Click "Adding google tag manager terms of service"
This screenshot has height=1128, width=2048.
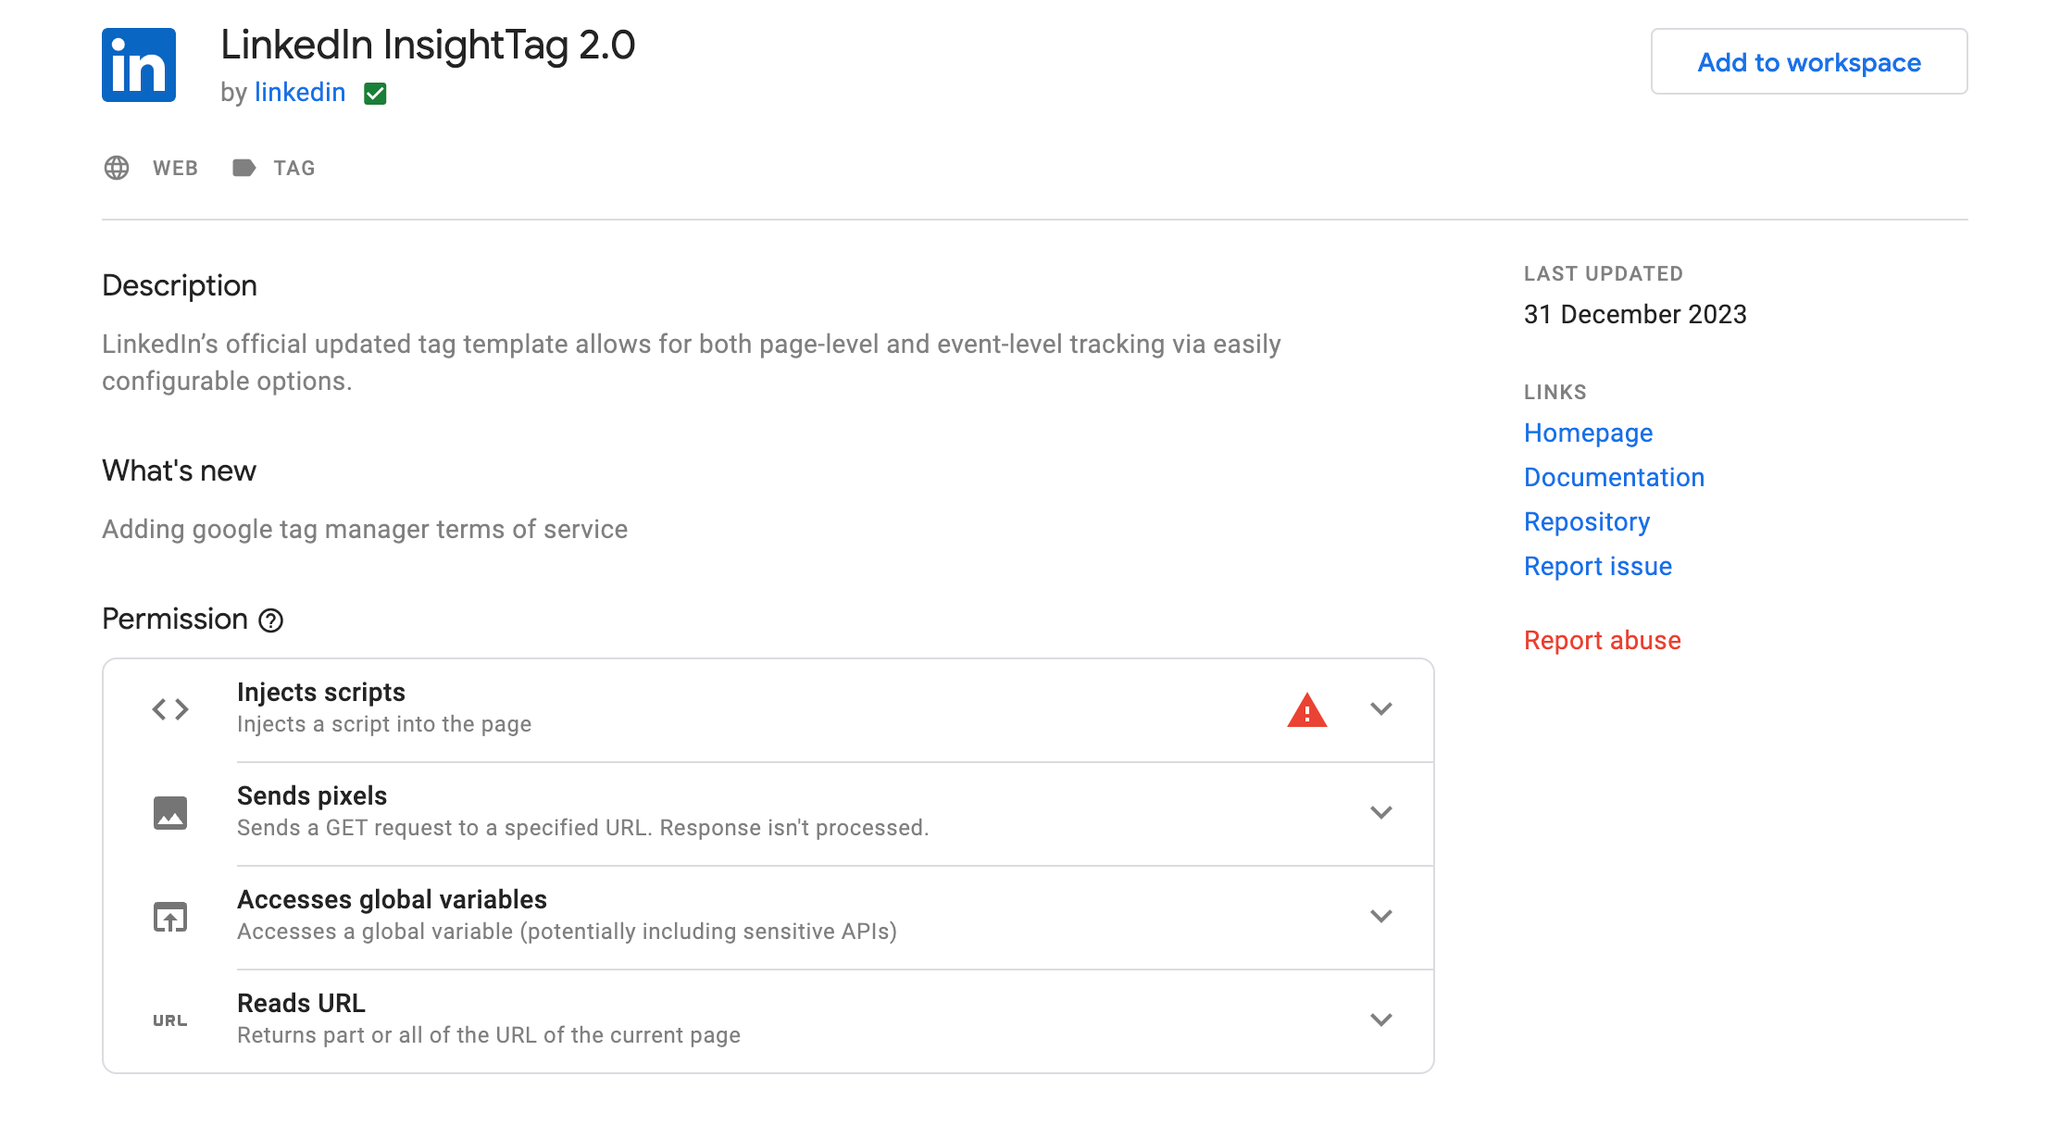pyautogui.click(x=365, y=529)
